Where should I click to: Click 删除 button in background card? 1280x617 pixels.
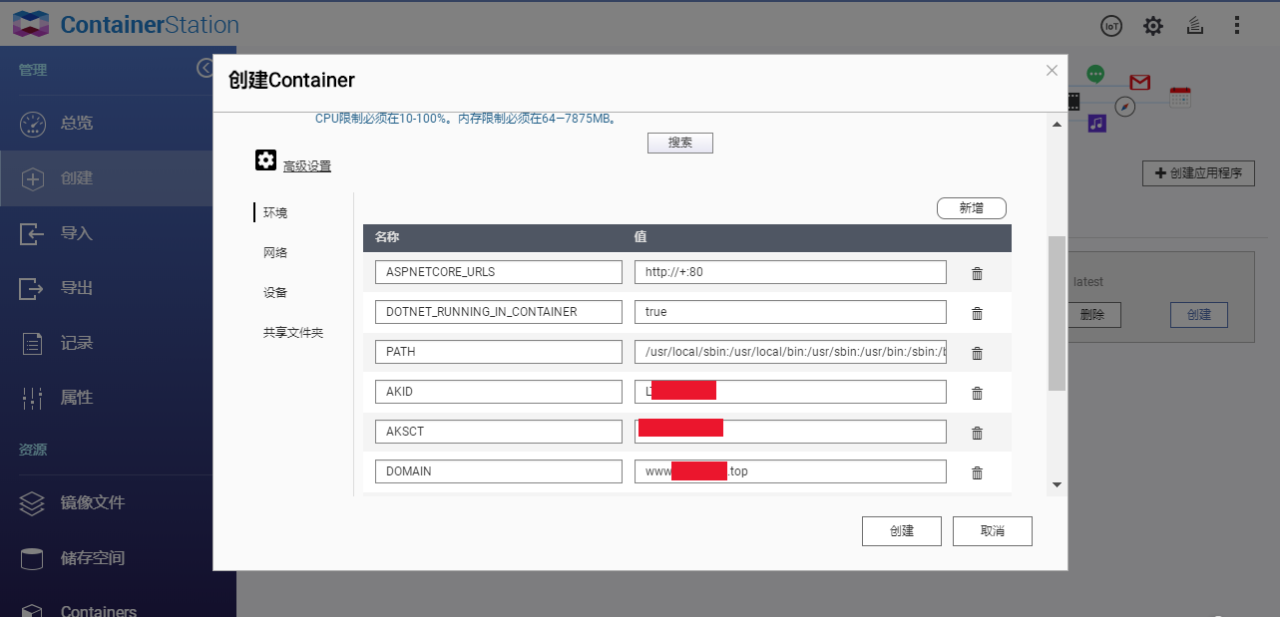point(1093,314)
